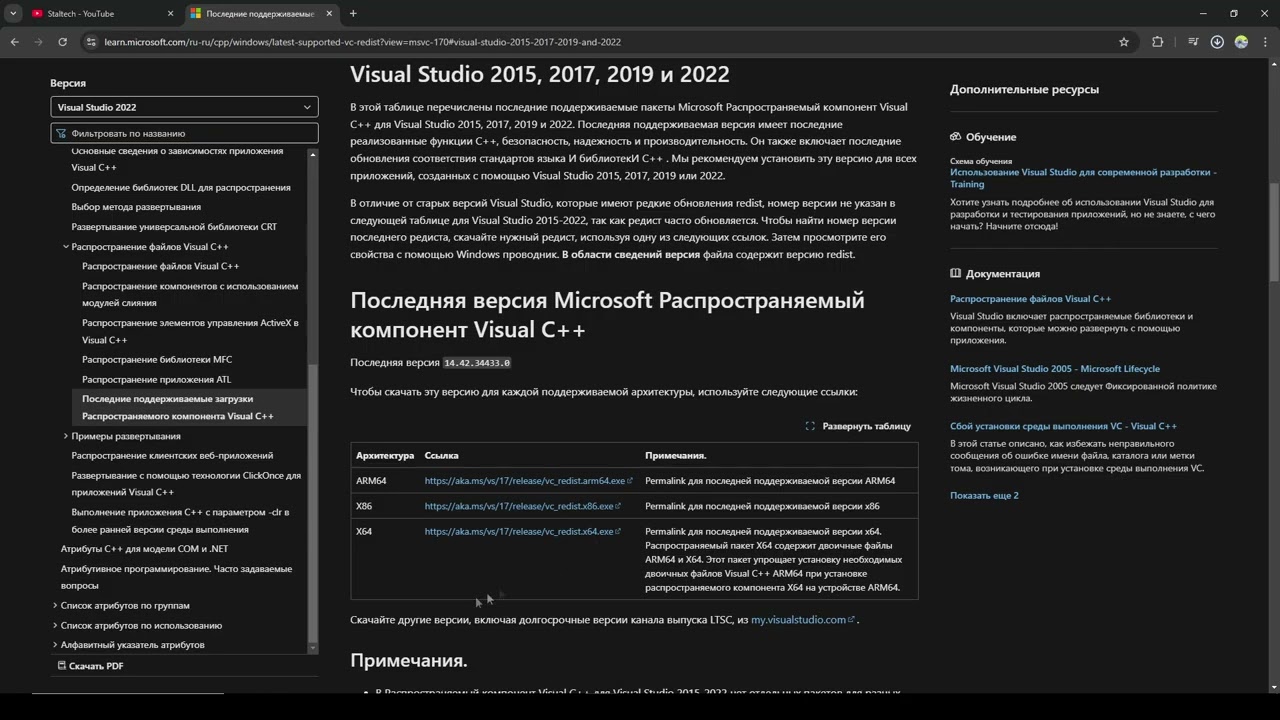Click Развернуть таблицу button
The image size is (1280, 720).
click(858, 426)
